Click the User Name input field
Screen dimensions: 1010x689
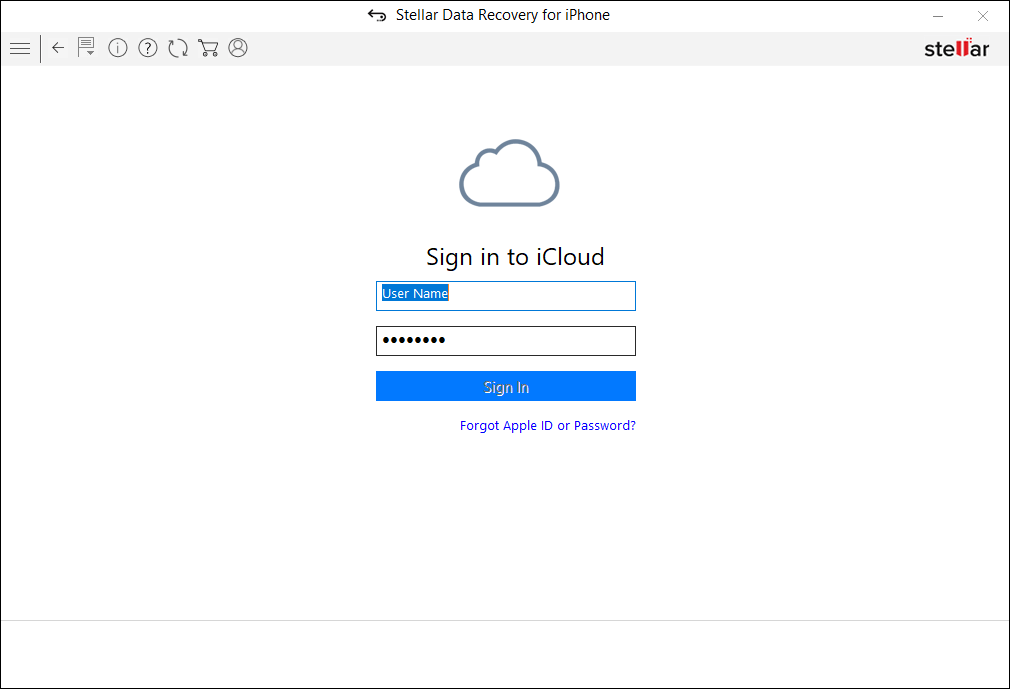[506, 296]
